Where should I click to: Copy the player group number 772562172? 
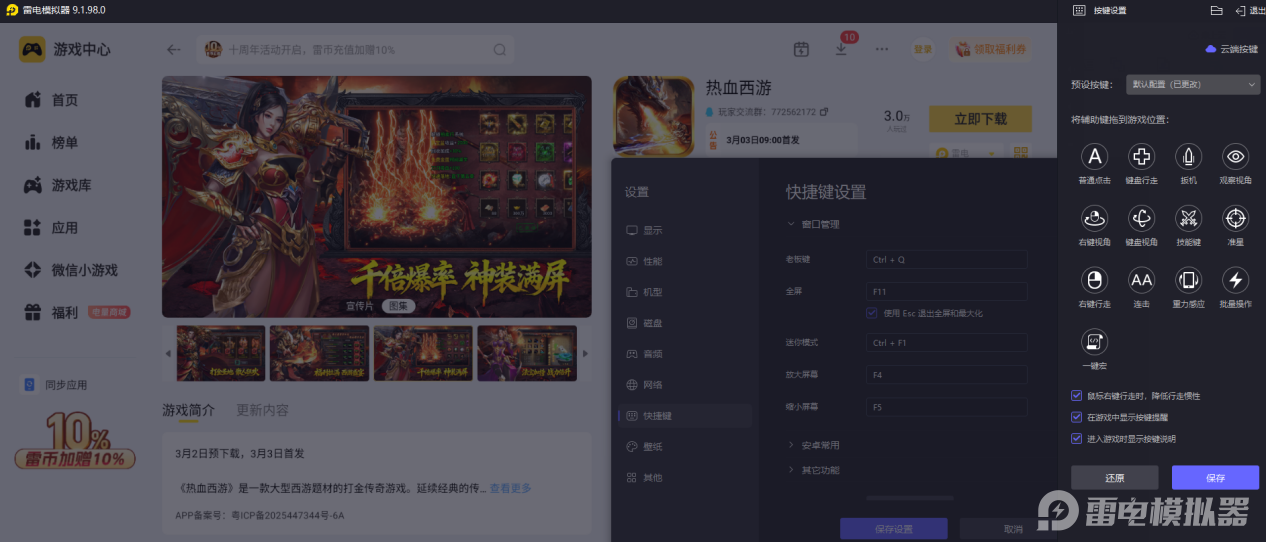pos(824,111)
